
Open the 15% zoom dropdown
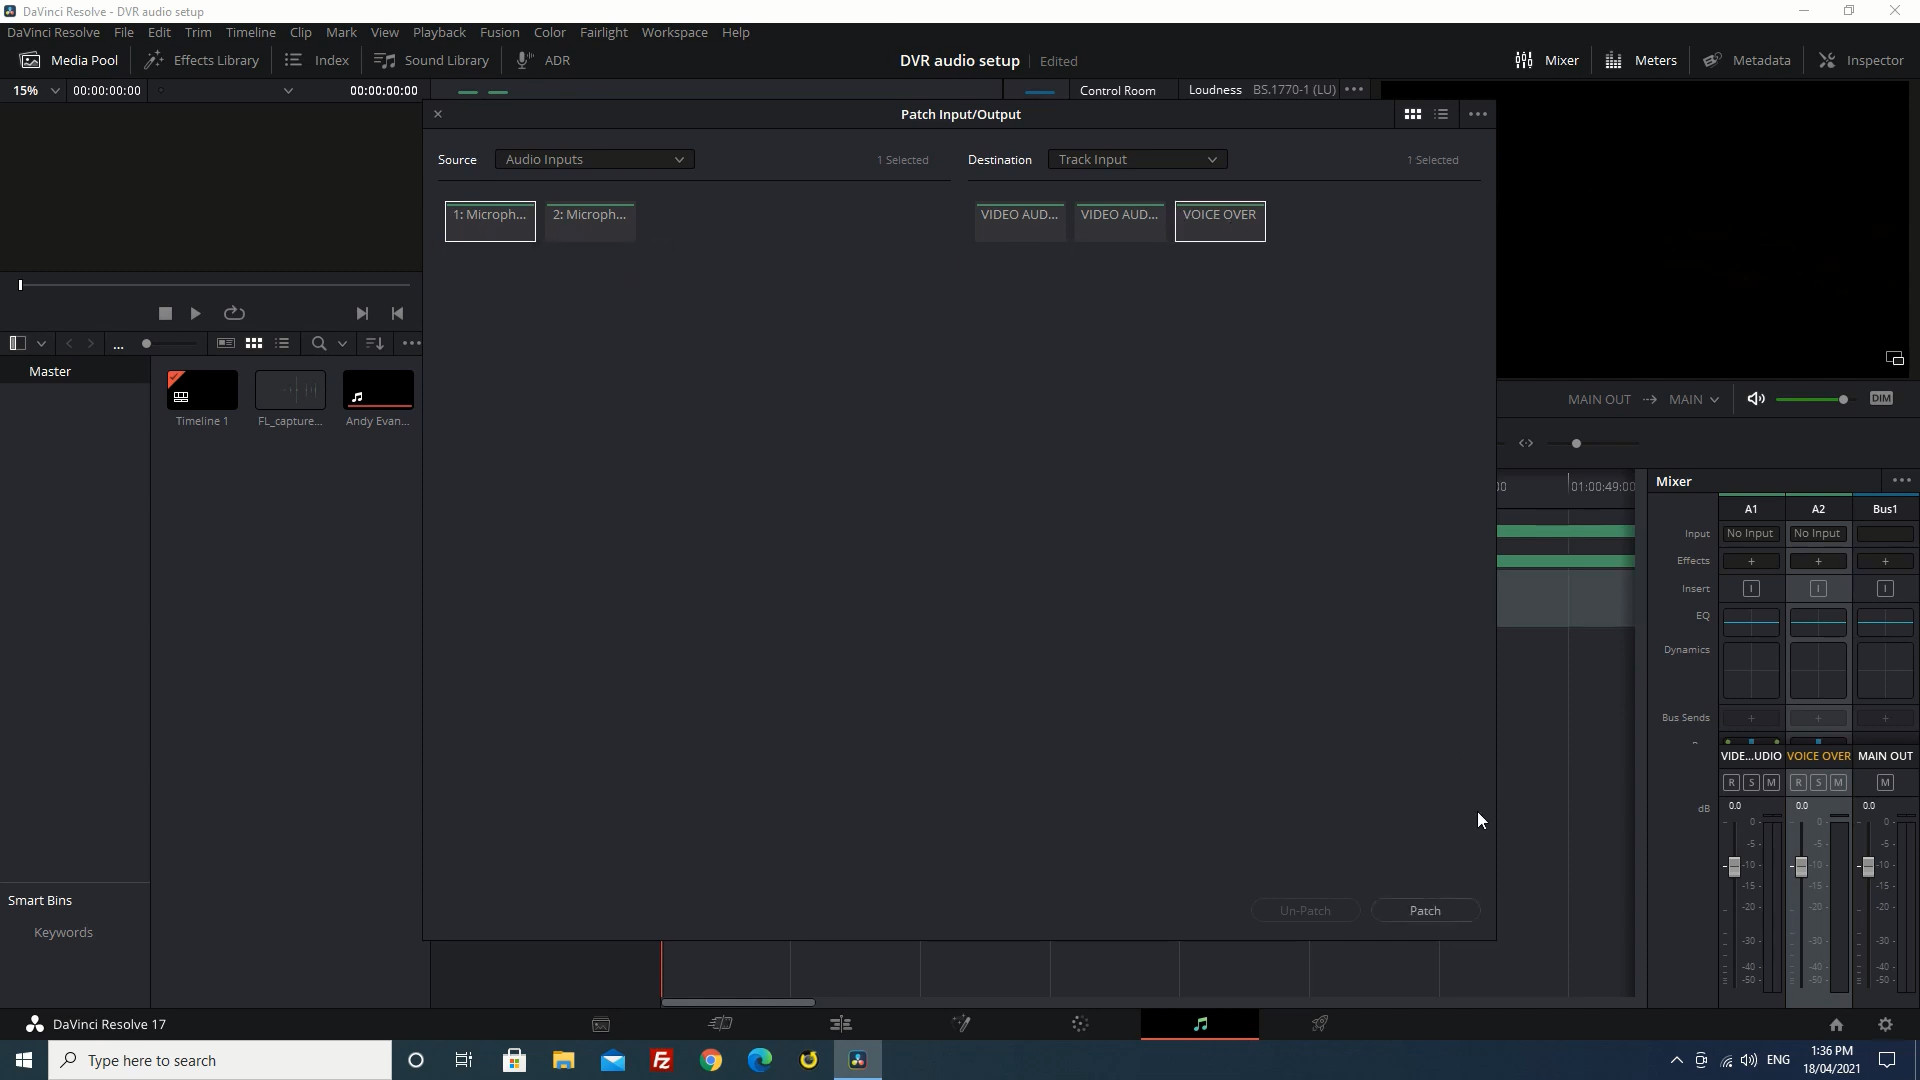click(x=35, y=90)
